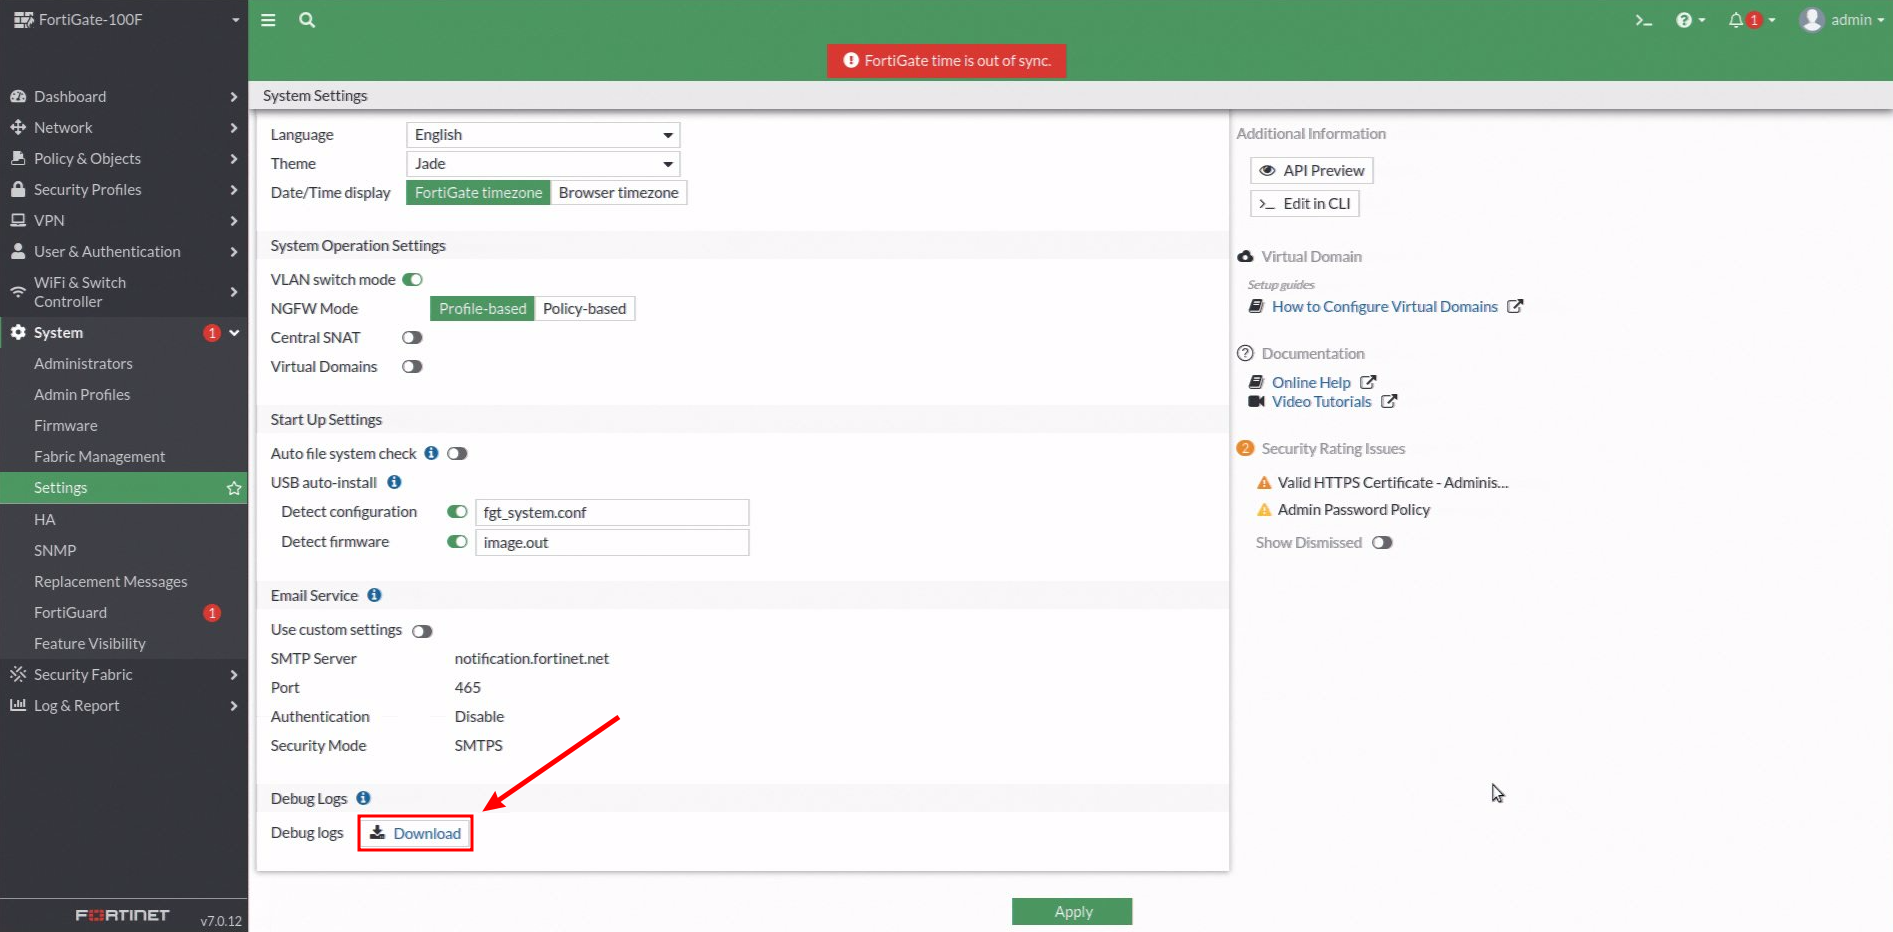Click the image.out input field
Image resolution: width=1893 pixels, height=932 pixels.
click(612, 543)
